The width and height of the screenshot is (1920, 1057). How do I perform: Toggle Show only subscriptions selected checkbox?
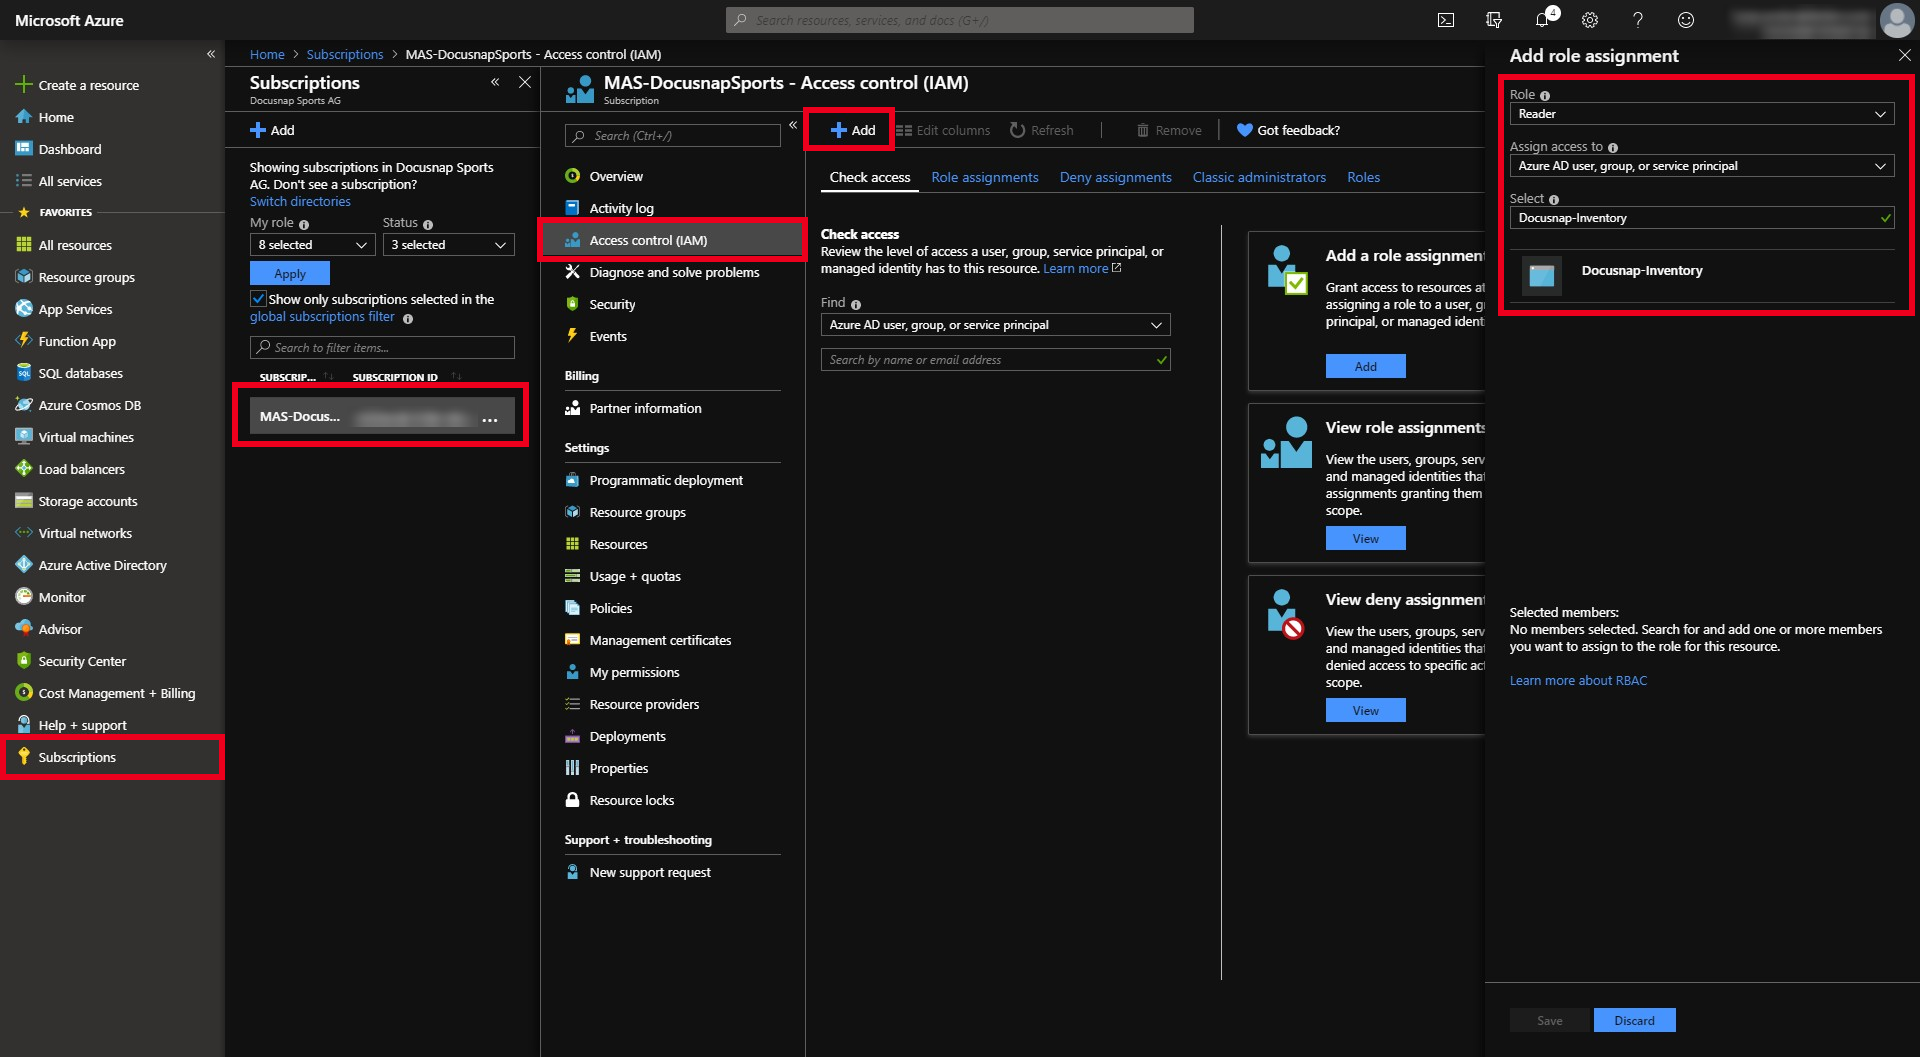pyautogui.click(x=258, y=299)
